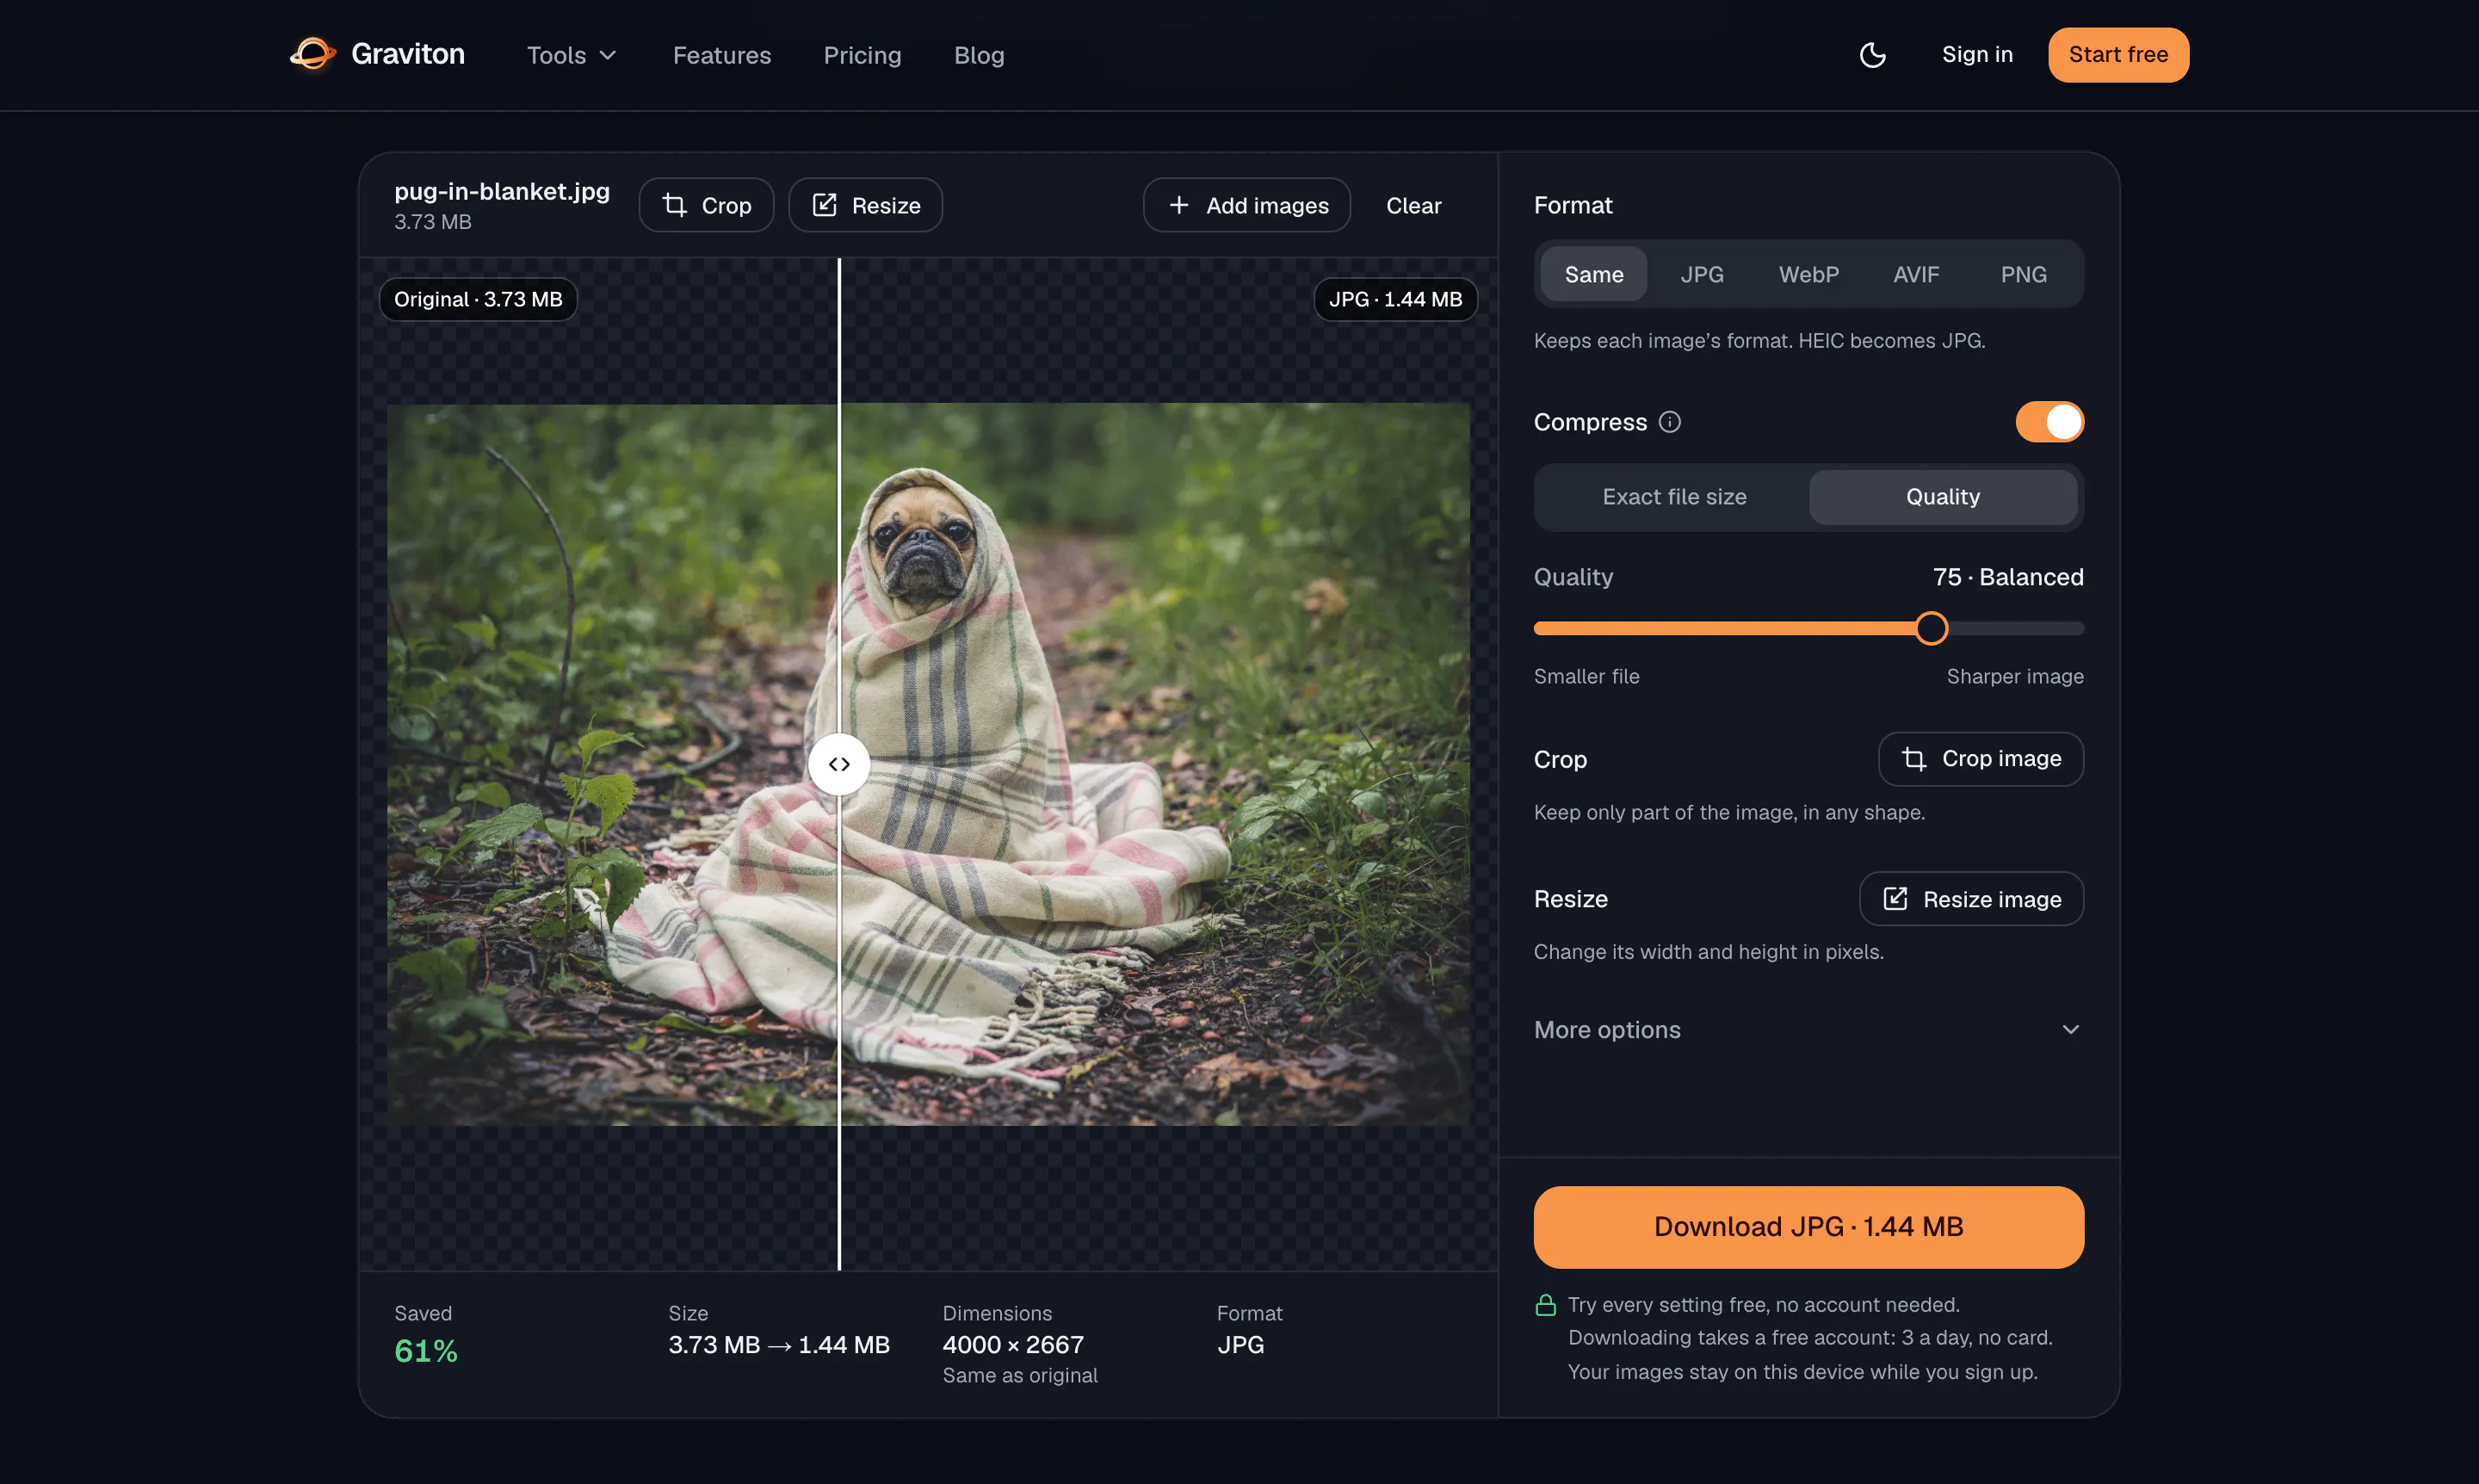Click the Compress info icon
The height and width of the screenshot is (1484, 2479).
point(1669,422)
